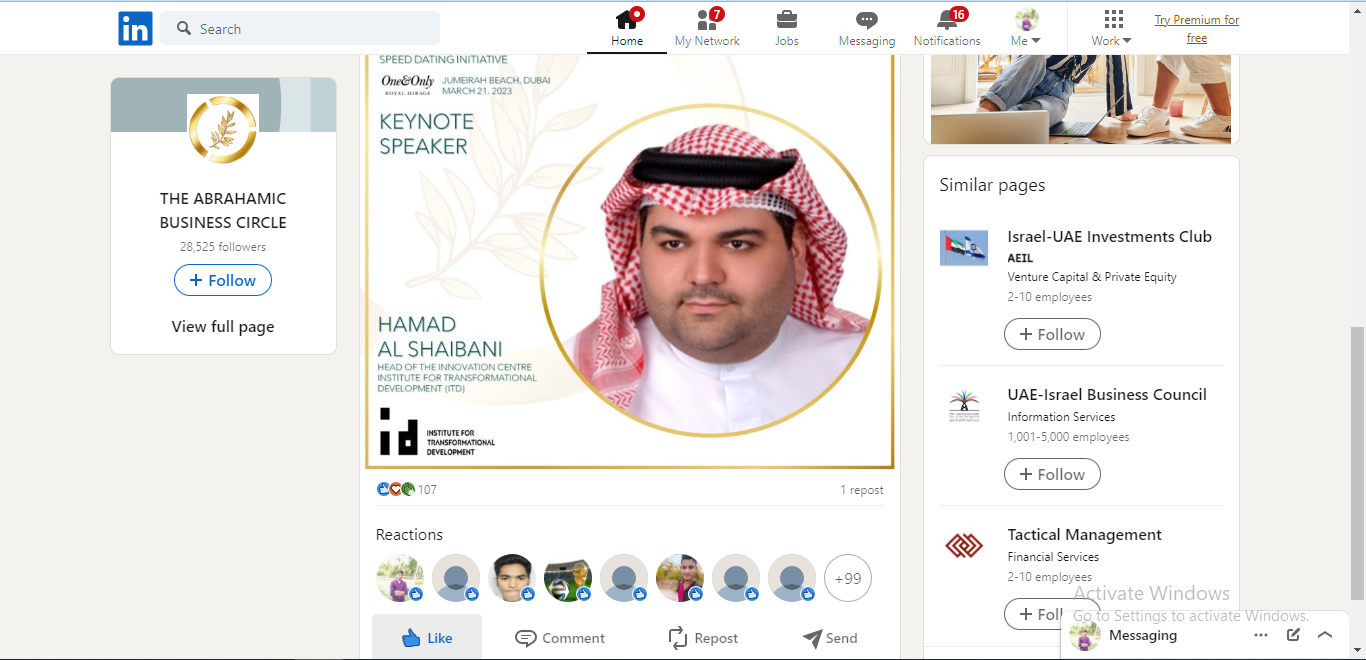Open Messaging overlay three-dot options
1366x660 pixels.
1261,635
